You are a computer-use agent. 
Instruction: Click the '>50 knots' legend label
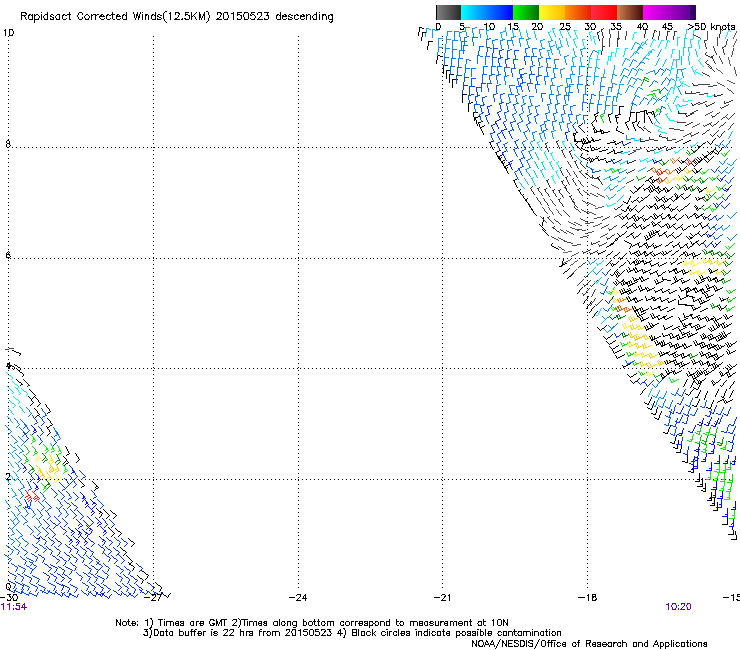[712, 26]
